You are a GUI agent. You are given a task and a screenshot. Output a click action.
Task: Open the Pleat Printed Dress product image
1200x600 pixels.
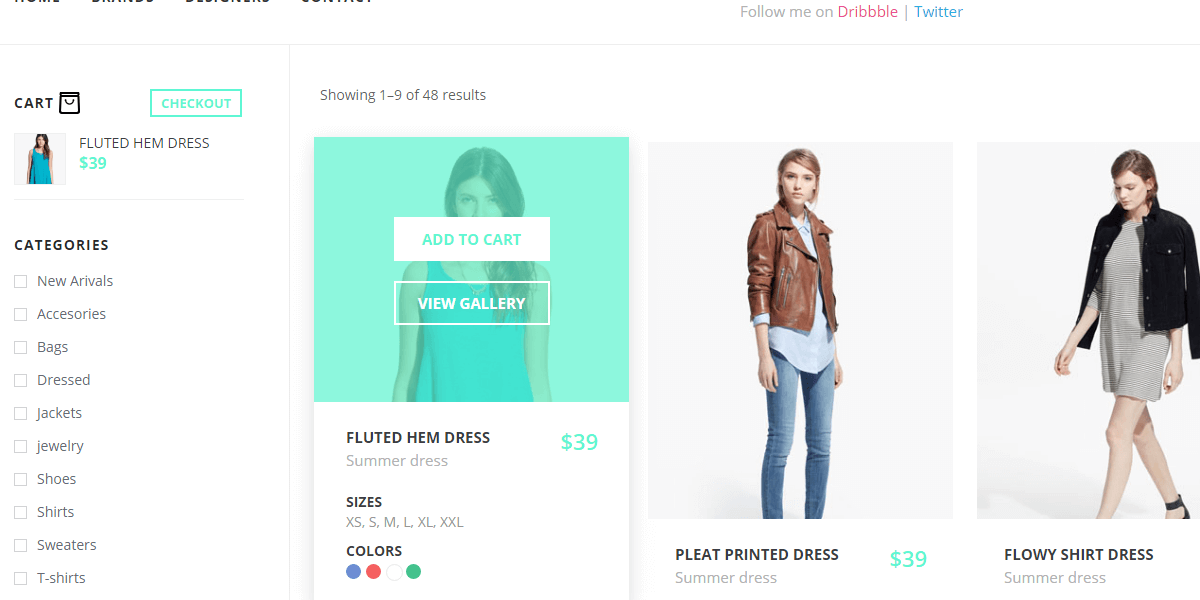(x=800, y=330)
